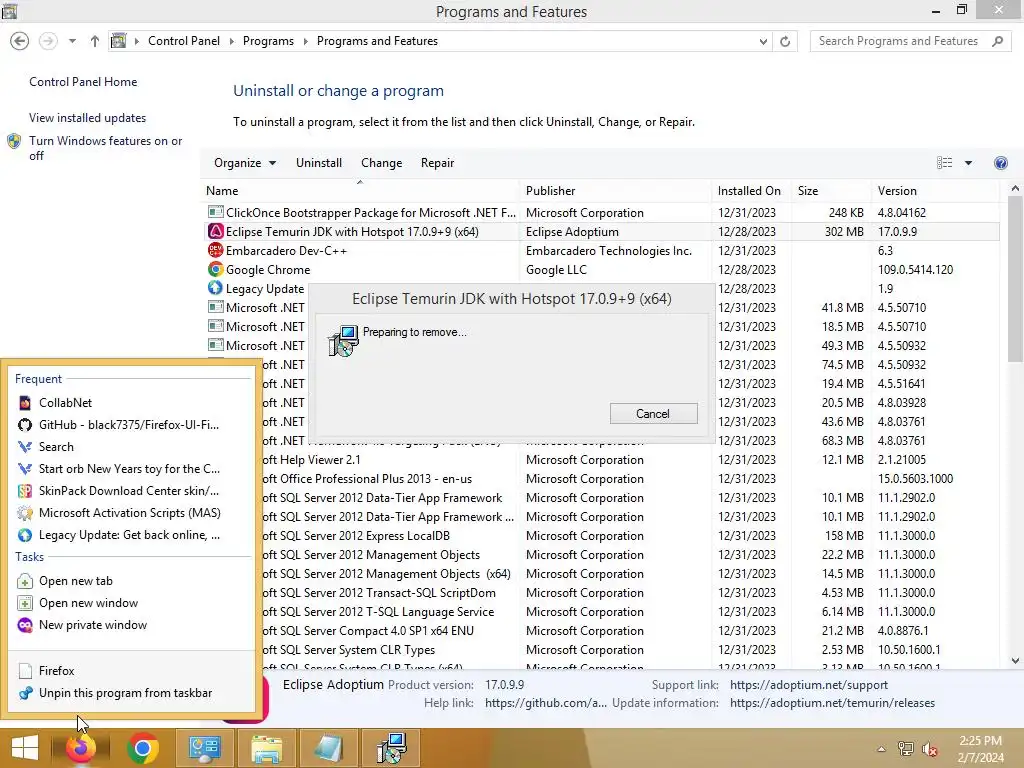Screen dimensions: 1024x768
Task: Open the Organize dropdown menu
Action: click(x=245, y=163)
